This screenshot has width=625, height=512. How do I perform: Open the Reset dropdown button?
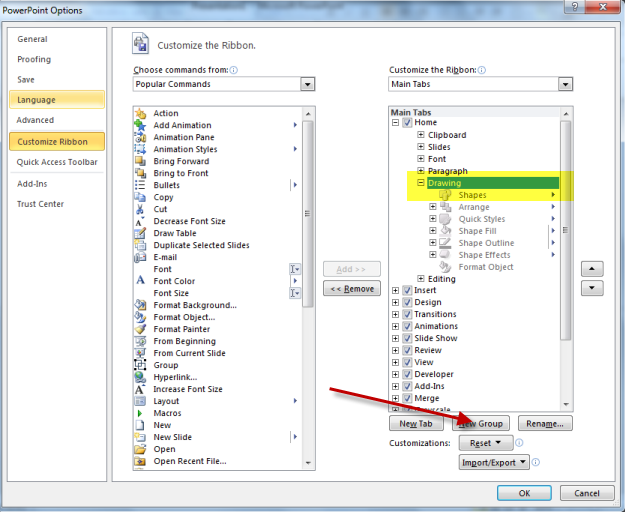485,442
